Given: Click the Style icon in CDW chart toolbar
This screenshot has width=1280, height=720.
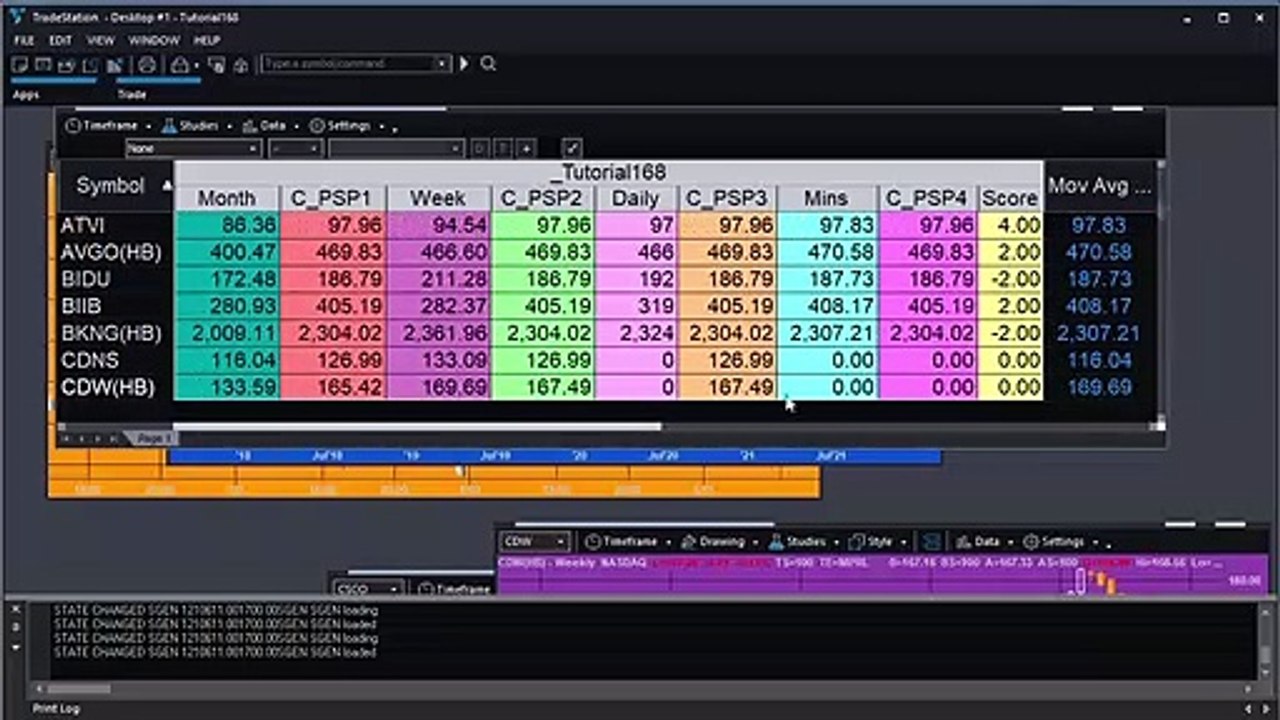Looking at the screenshot, I should coord(856,542).
